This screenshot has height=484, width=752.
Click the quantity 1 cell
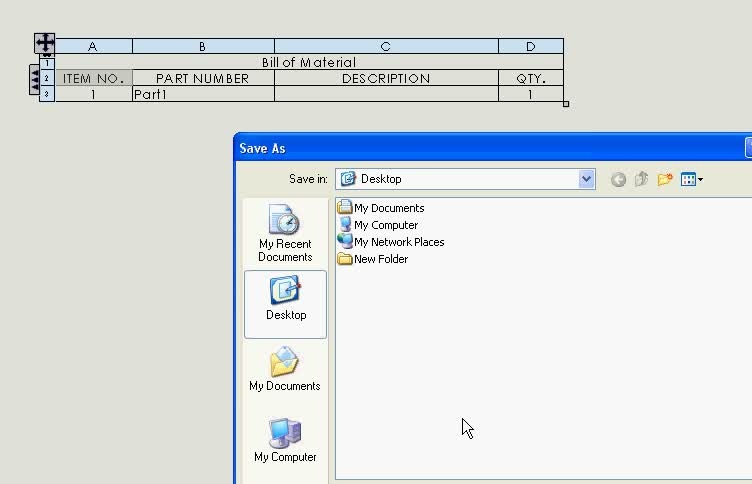531,94
